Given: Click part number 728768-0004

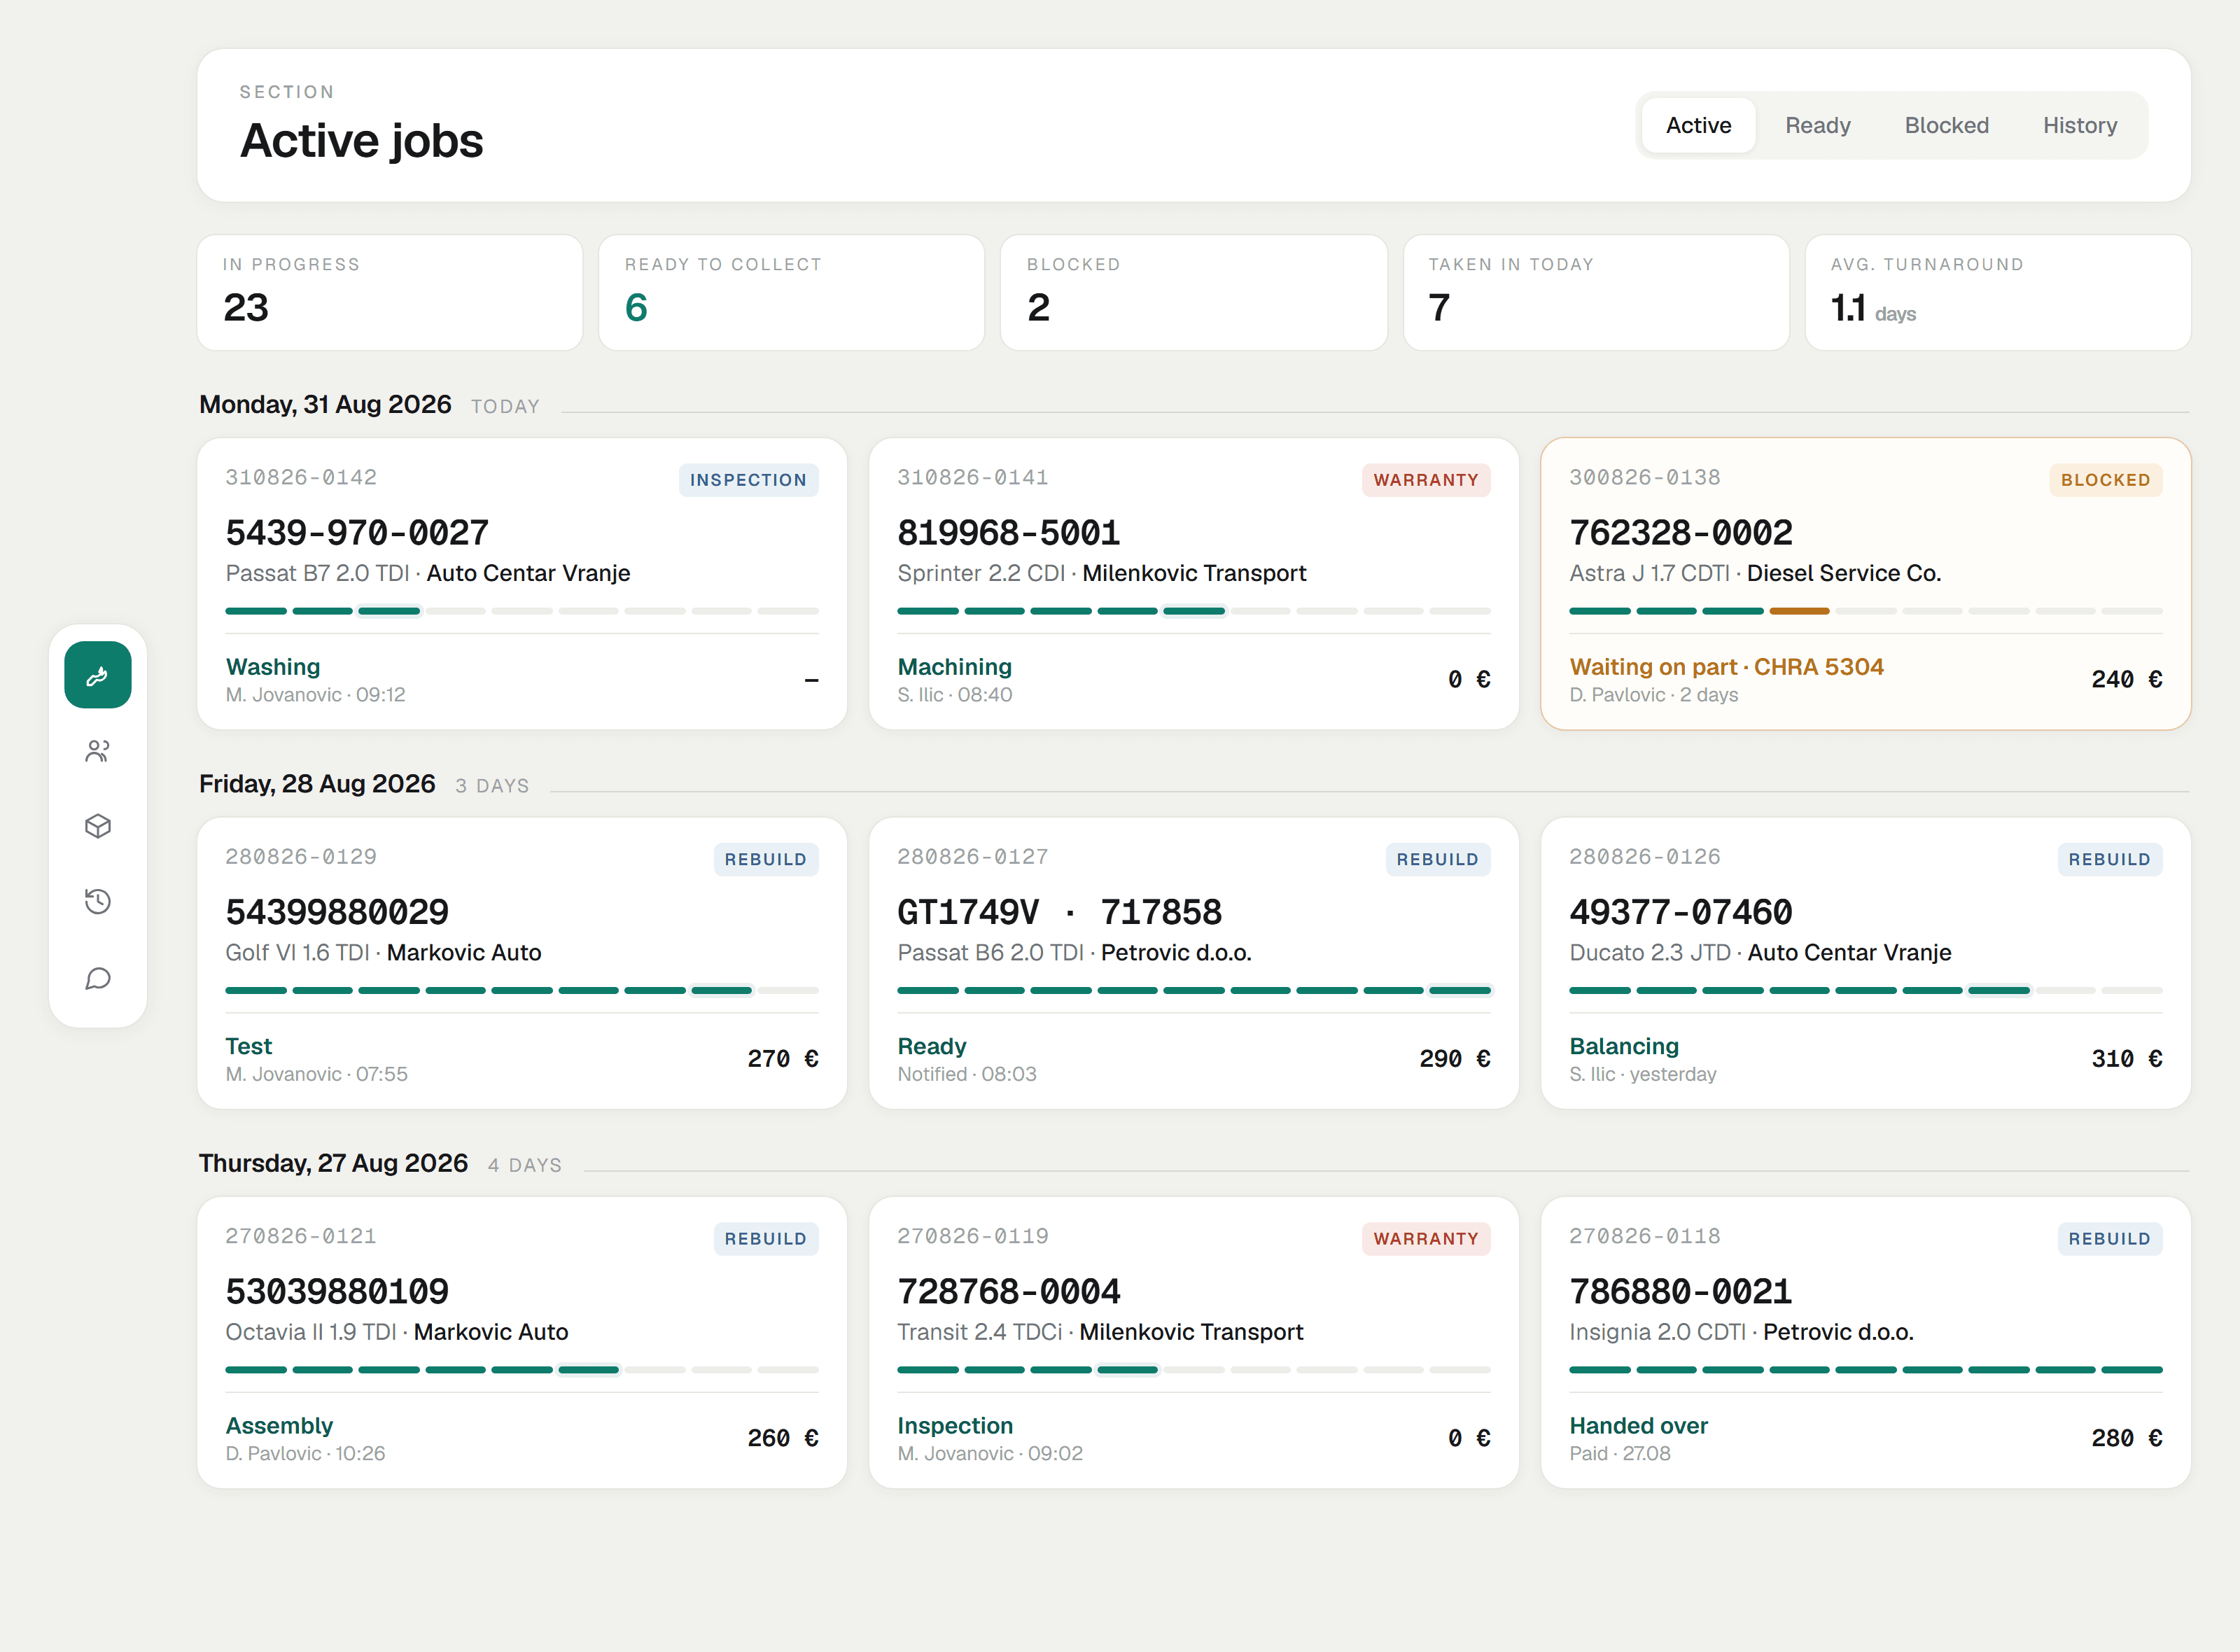Looking at the screenshot, I should click(x=1008, y=1291).
